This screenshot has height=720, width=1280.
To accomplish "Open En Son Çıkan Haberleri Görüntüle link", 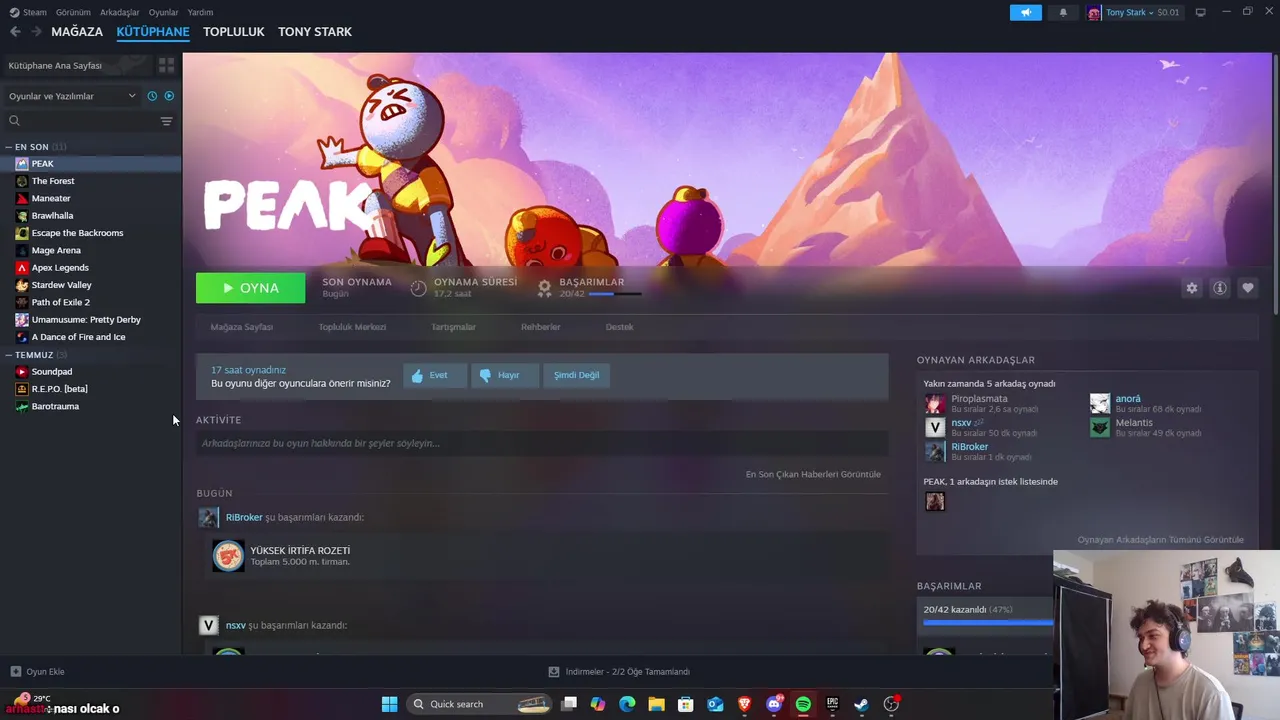I will tap(813, 474).
